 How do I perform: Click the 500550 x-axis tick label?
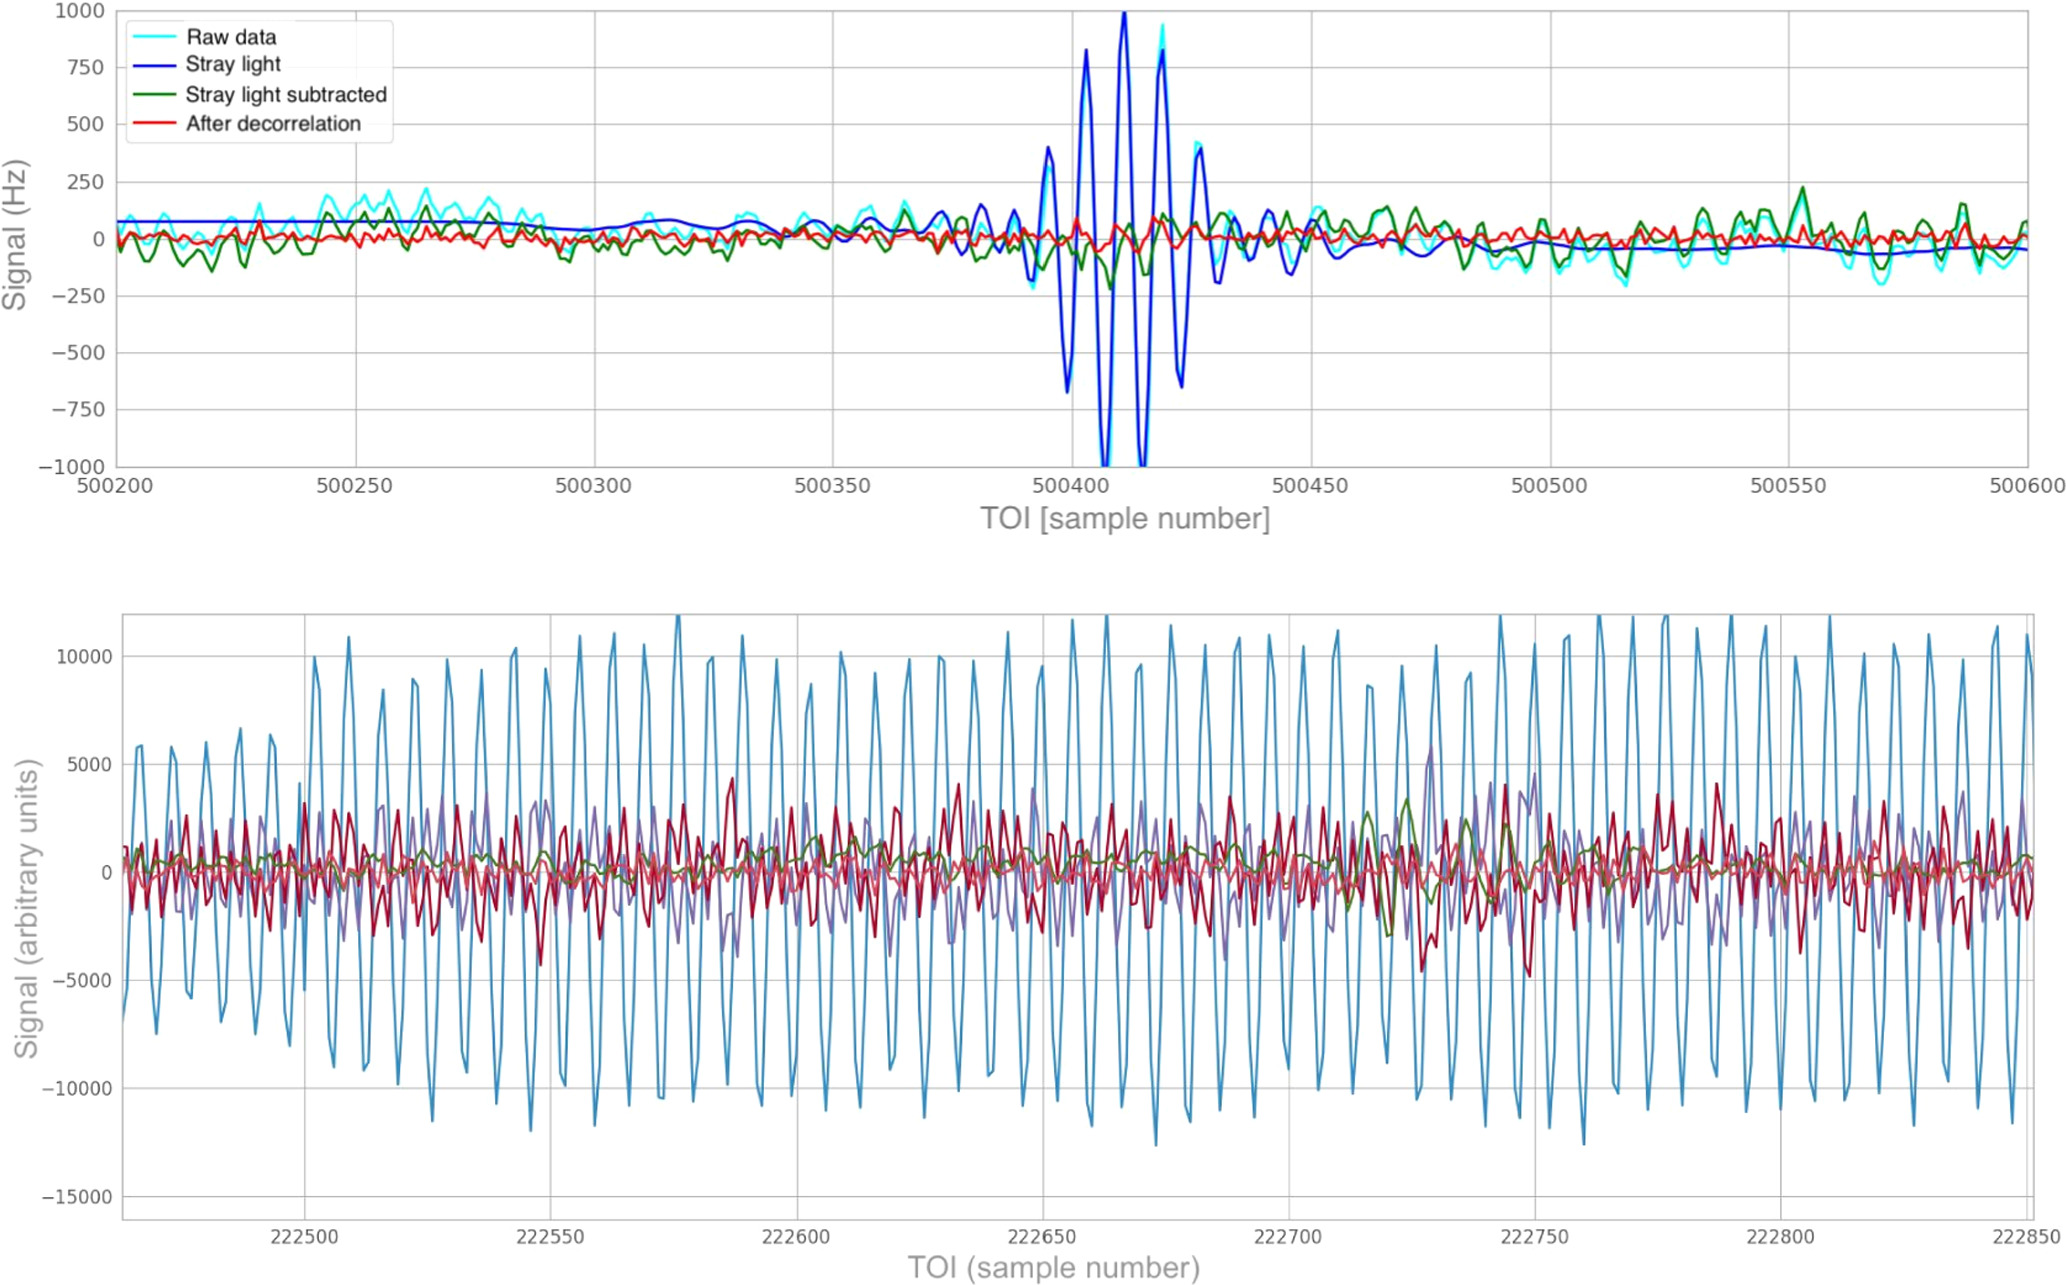[1787, 486]
